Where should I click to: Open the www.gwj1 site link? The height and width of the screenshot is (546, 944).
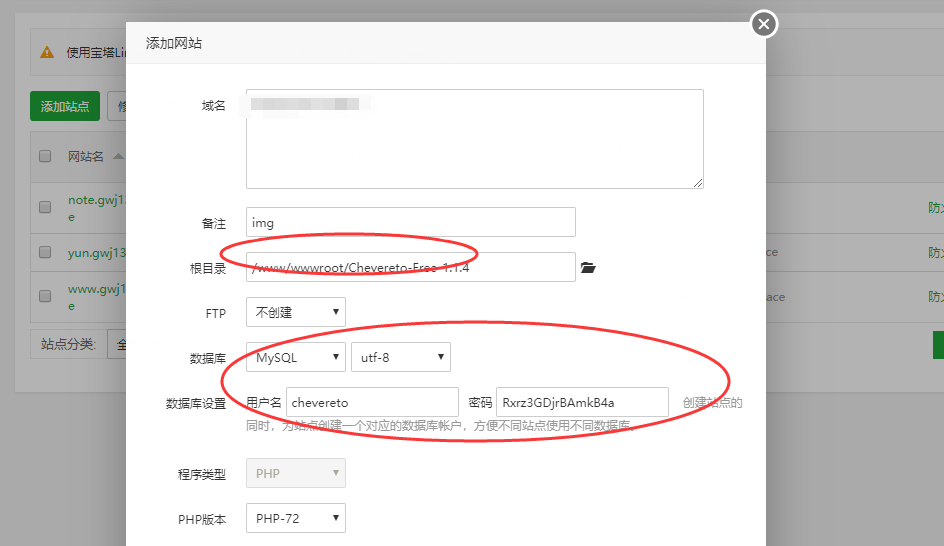coord(96,297)
